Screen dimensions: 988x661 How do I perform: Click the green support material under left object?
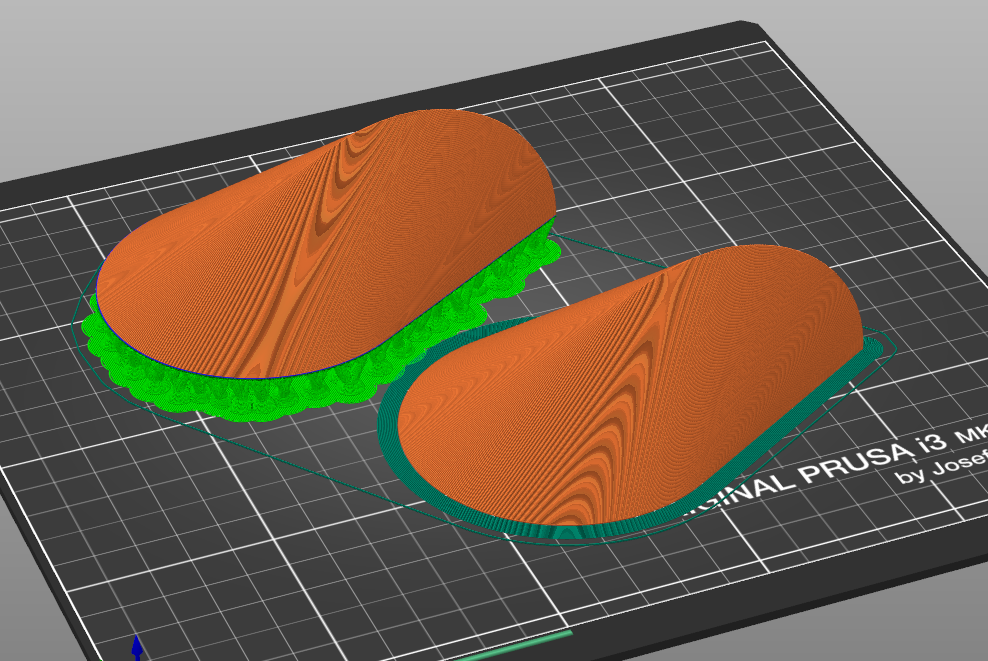[x=250, y=390]
